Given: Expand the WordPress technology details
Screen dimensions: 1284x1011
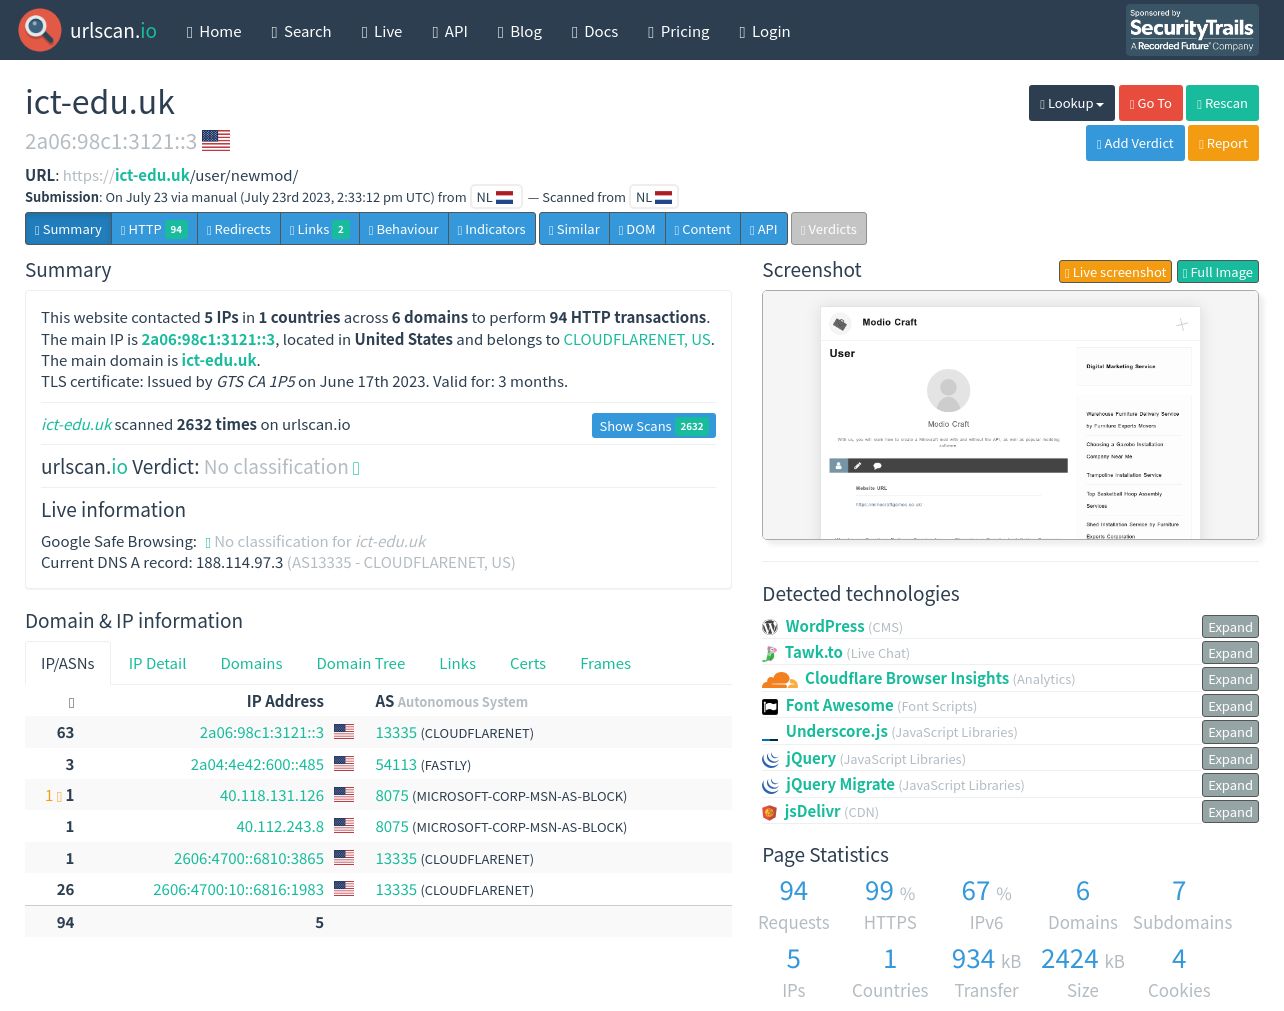Looking at the screenshot, I should (x=1230, y=627).
